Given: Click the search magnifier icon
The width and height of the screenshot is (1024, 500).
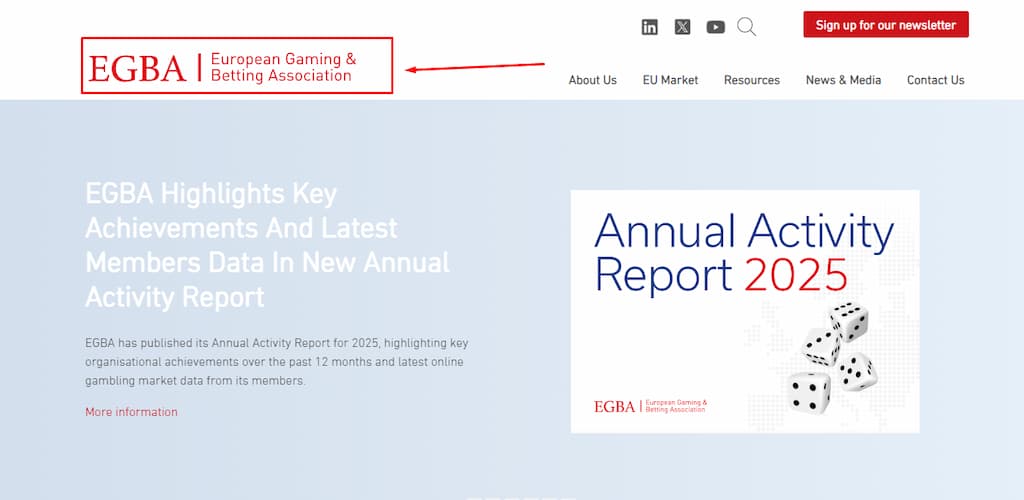Looking at the screenshot, I should (x=746, y=27).
